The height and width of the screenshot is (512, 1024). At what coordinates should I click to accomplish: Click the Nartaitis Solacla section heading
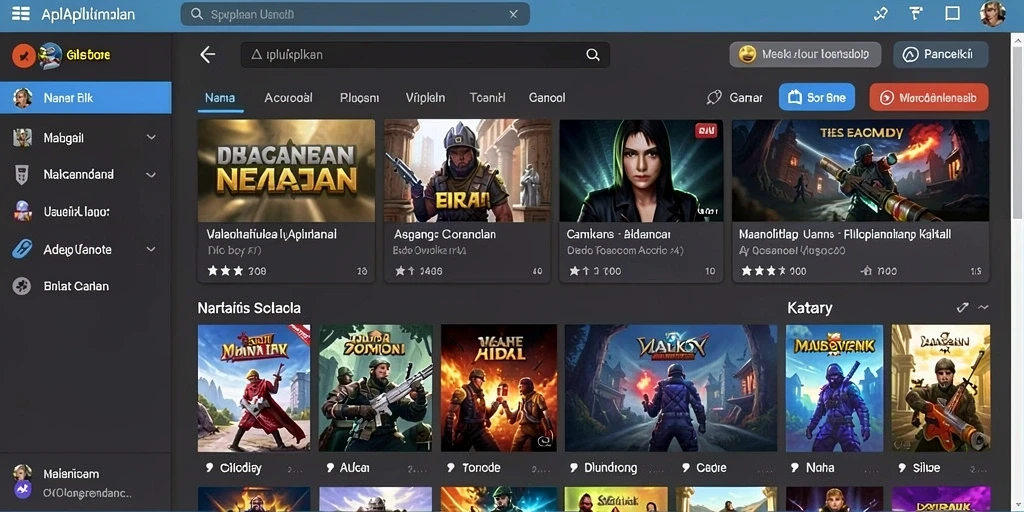pyautogui.click(x=249, y=308)
